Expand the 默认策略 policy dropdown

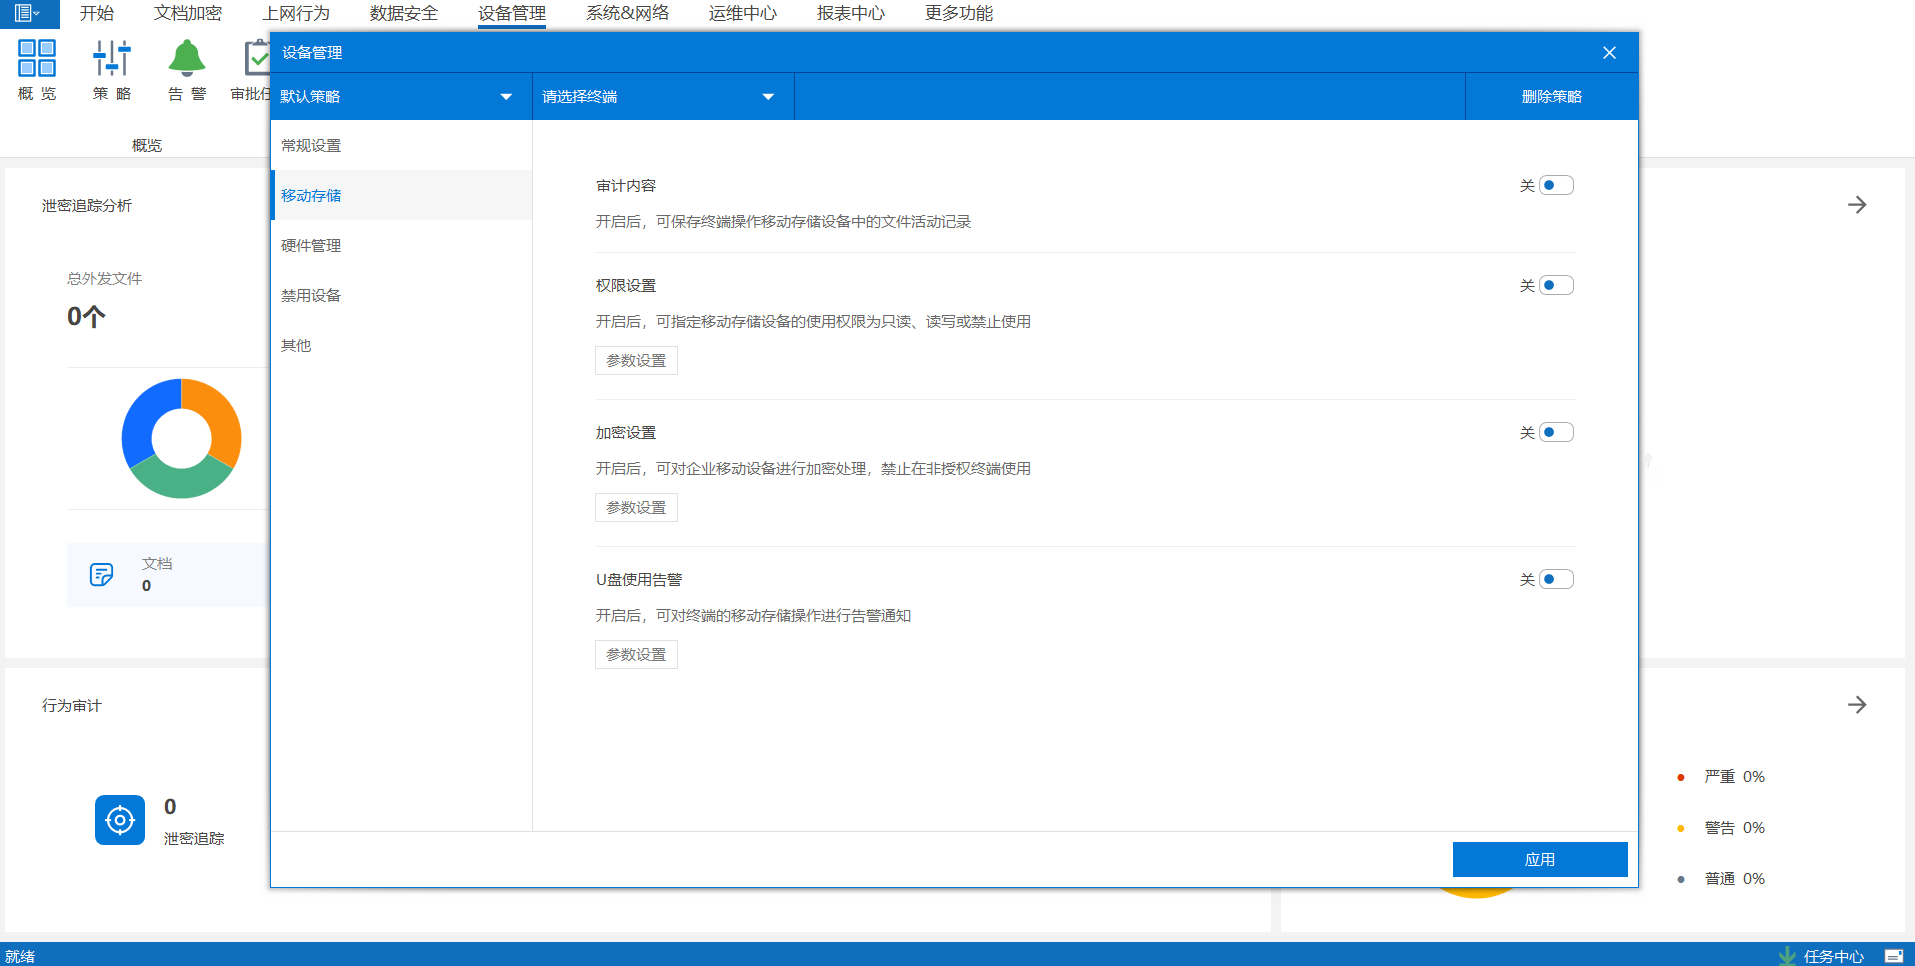click(399, 97)
